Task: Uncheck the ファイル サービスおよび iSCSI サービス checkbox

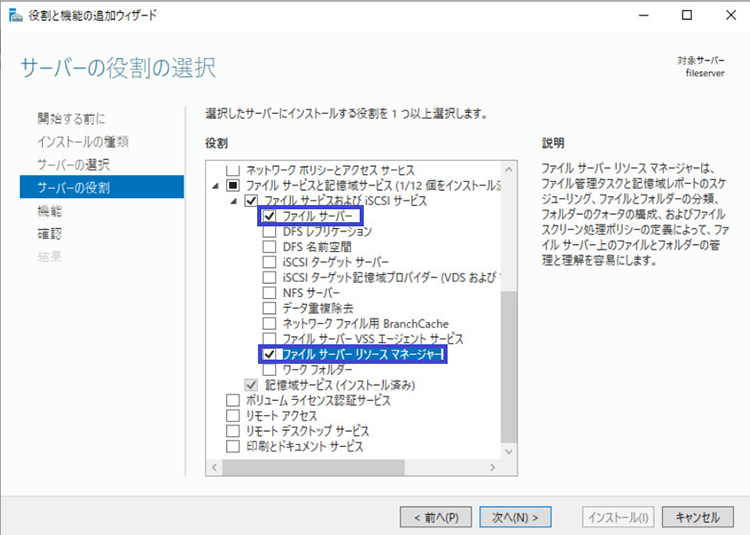Action: click(251, 201)
